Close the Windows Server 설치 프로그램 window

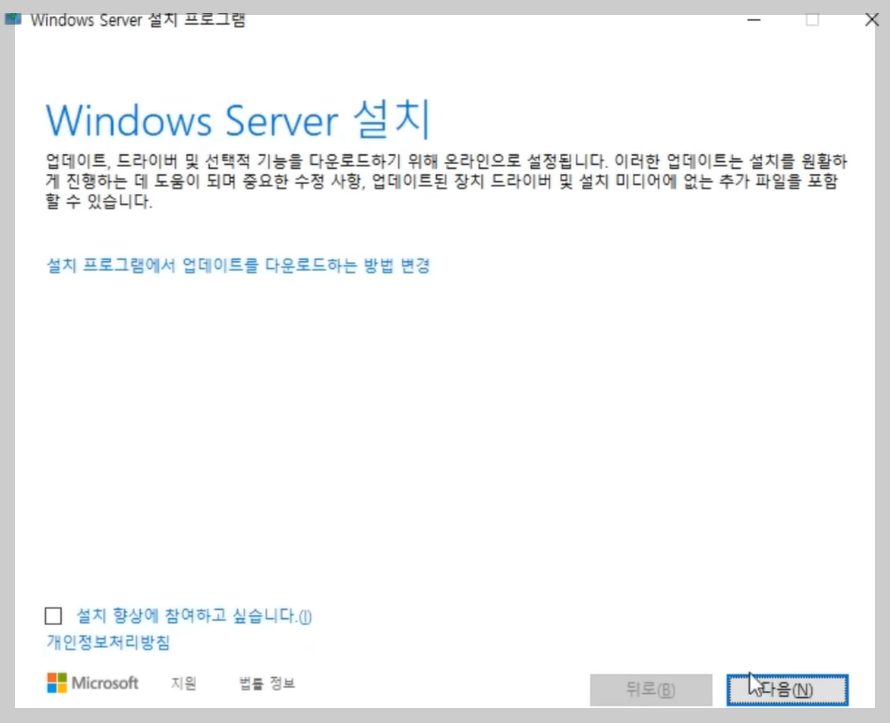(x=872, y=20)
